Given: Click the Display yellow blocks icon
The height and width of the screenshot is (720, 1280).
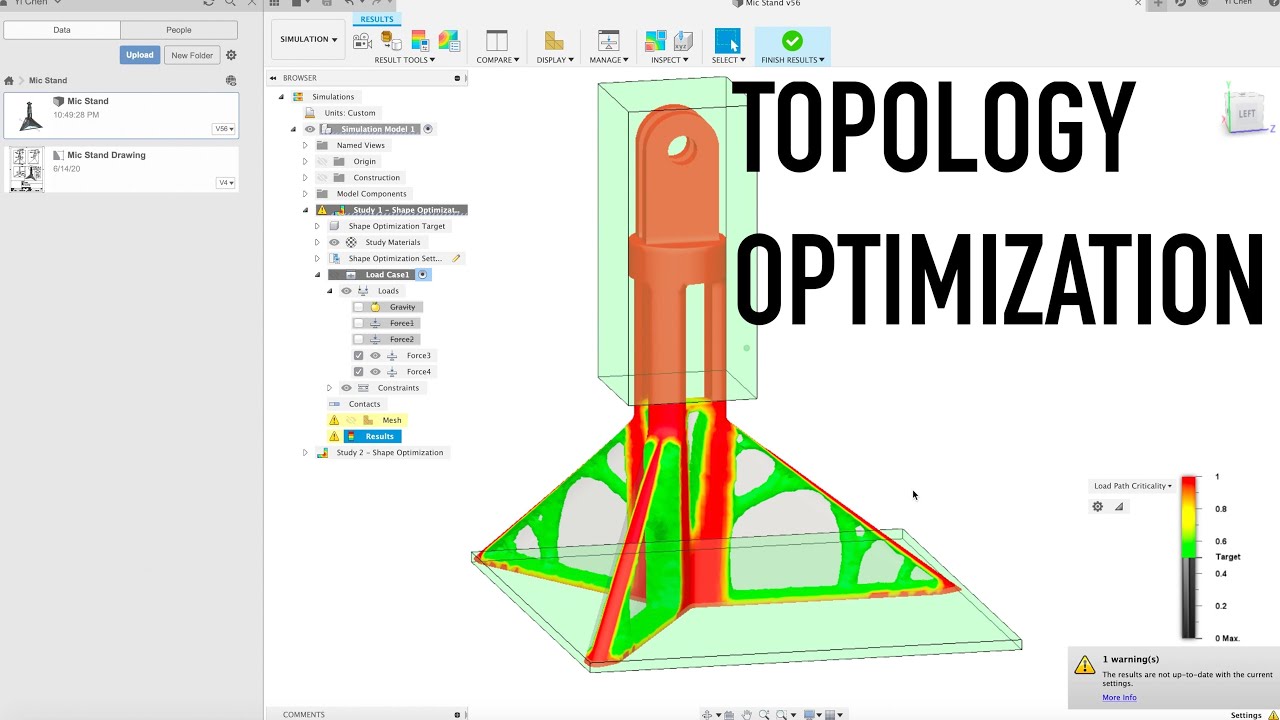Looking at the screenshot, I should tap(554, 41).
